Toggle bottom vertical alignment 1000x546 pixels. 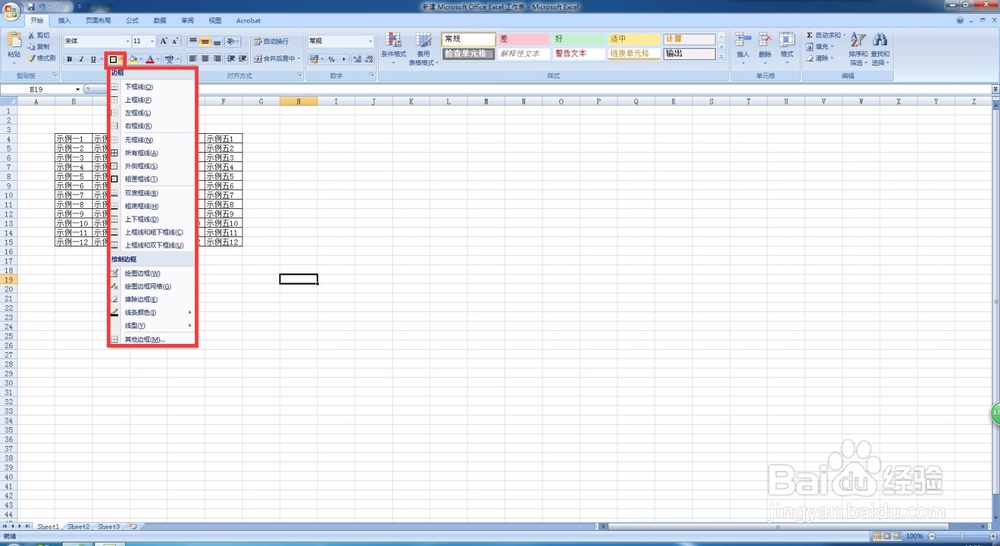click(217, 41)
